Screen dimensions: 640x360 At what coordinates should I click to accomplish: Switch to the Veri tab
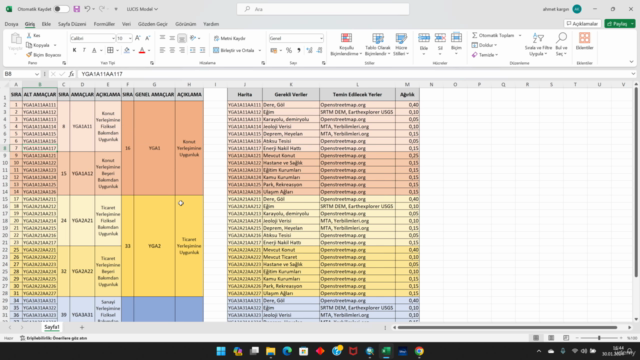[127, 24]
